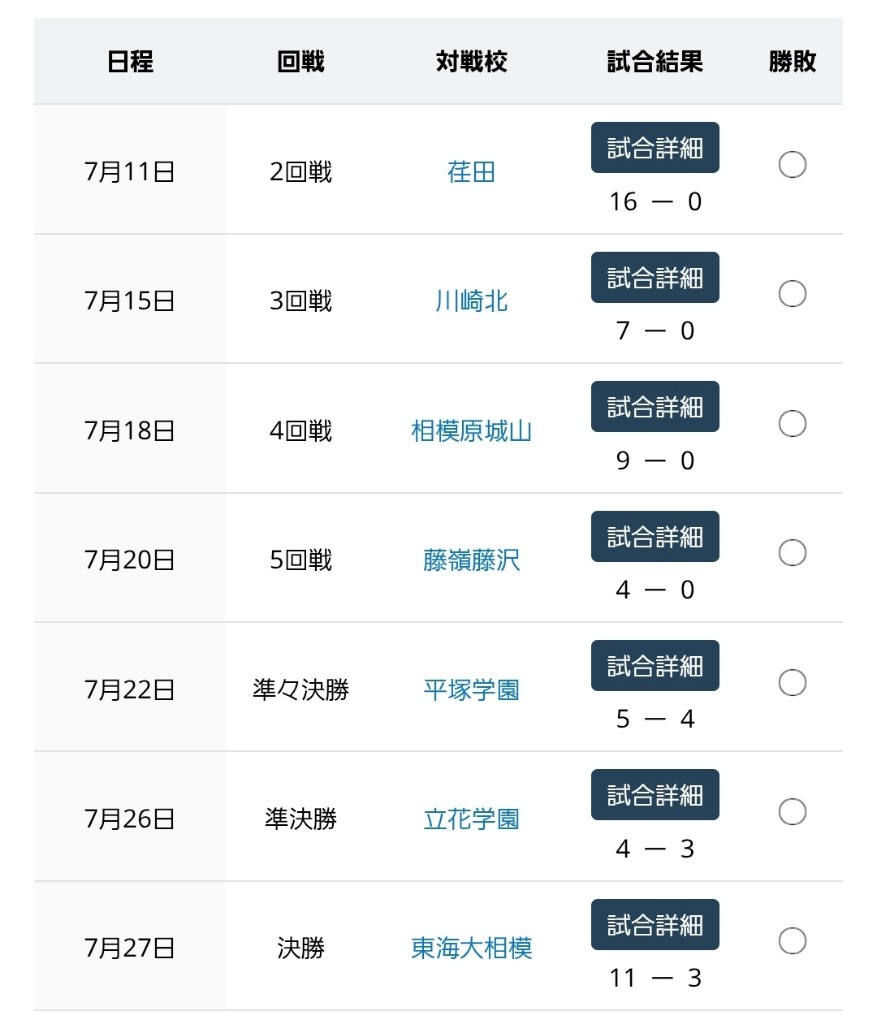Viewport: 876px width, 1024px height.
Task: Click the win circle for the 7月18日 game
Action: pos(792,424)
